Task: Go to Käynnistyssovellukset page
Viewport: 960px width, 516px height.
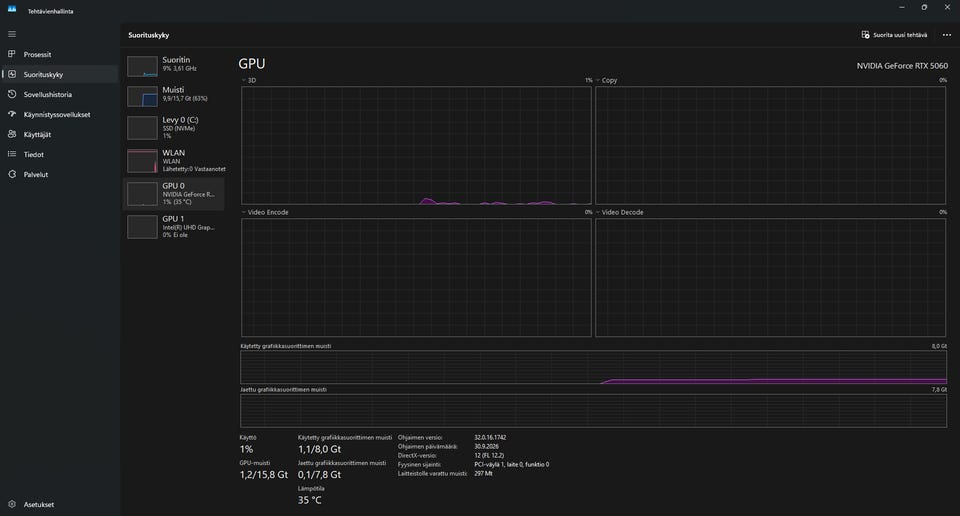Action: [59, 114]
